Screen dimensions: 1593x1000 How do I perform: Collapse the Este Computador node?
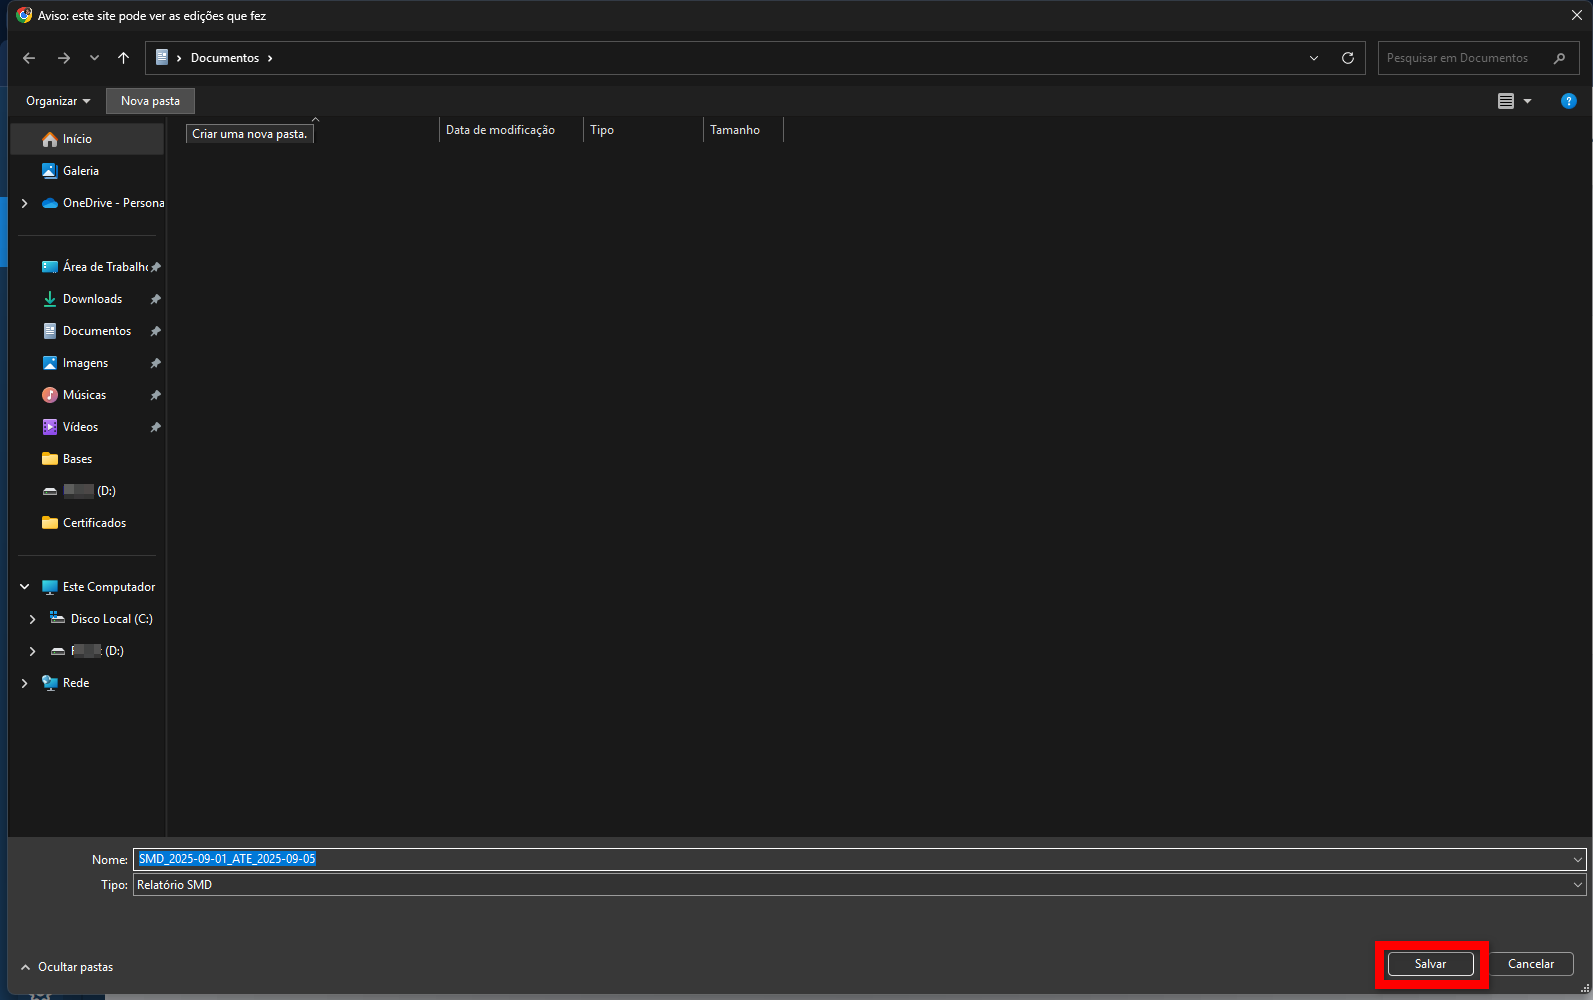coord(25,587)
